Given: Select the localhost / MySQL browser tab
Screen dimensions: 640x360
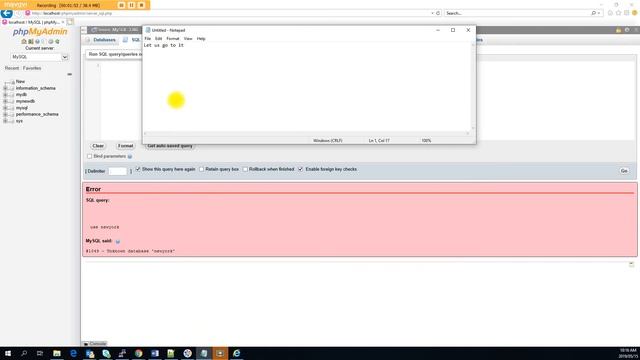Looking at the screenshot, I should 34,22.
